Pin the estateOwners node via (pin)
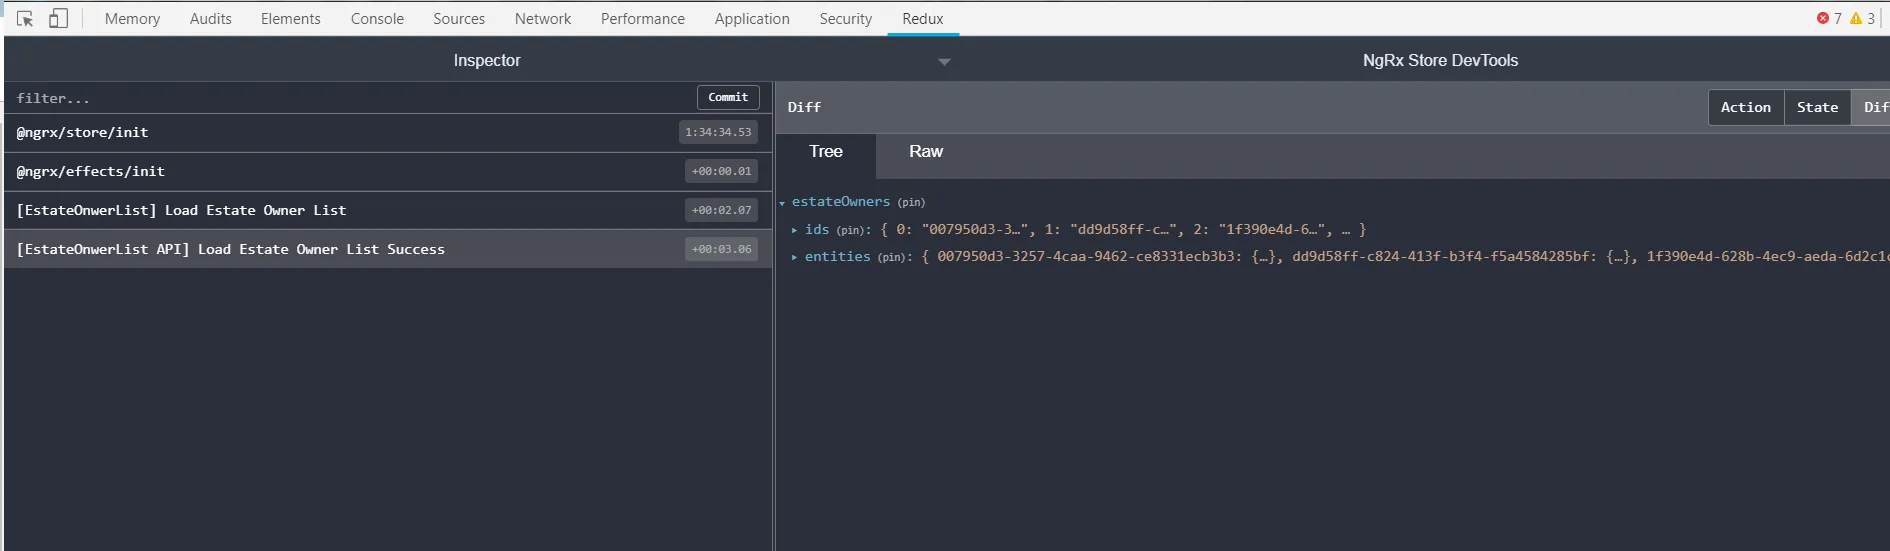Screen dimensions: 1890x551 (x=911, y=203)
